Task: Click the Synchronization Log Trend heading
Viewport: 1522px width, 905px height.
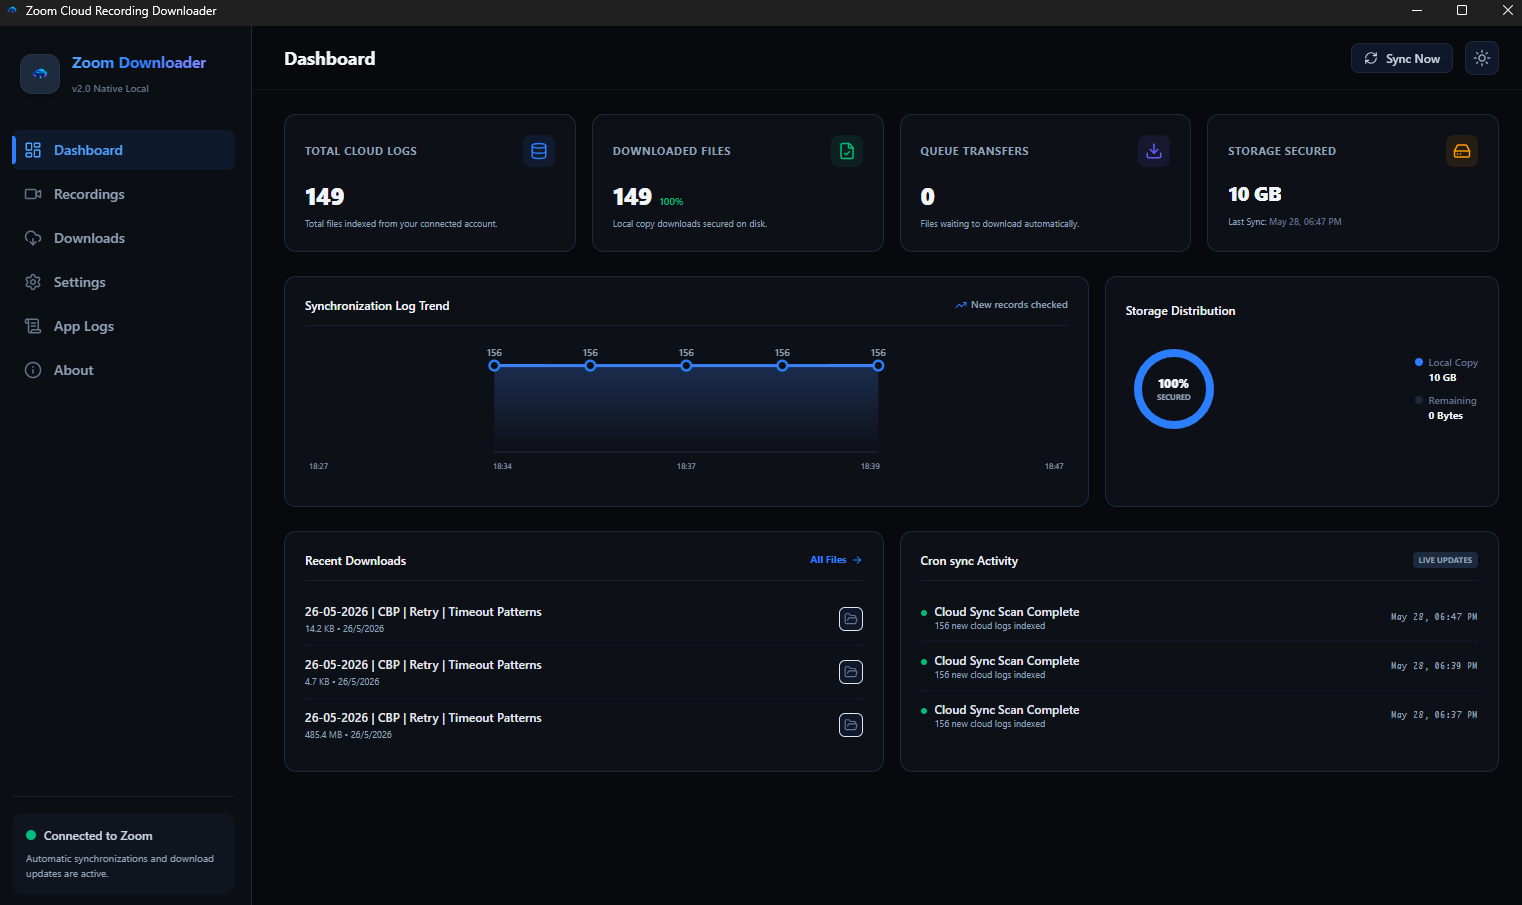Action: point(377,306)
